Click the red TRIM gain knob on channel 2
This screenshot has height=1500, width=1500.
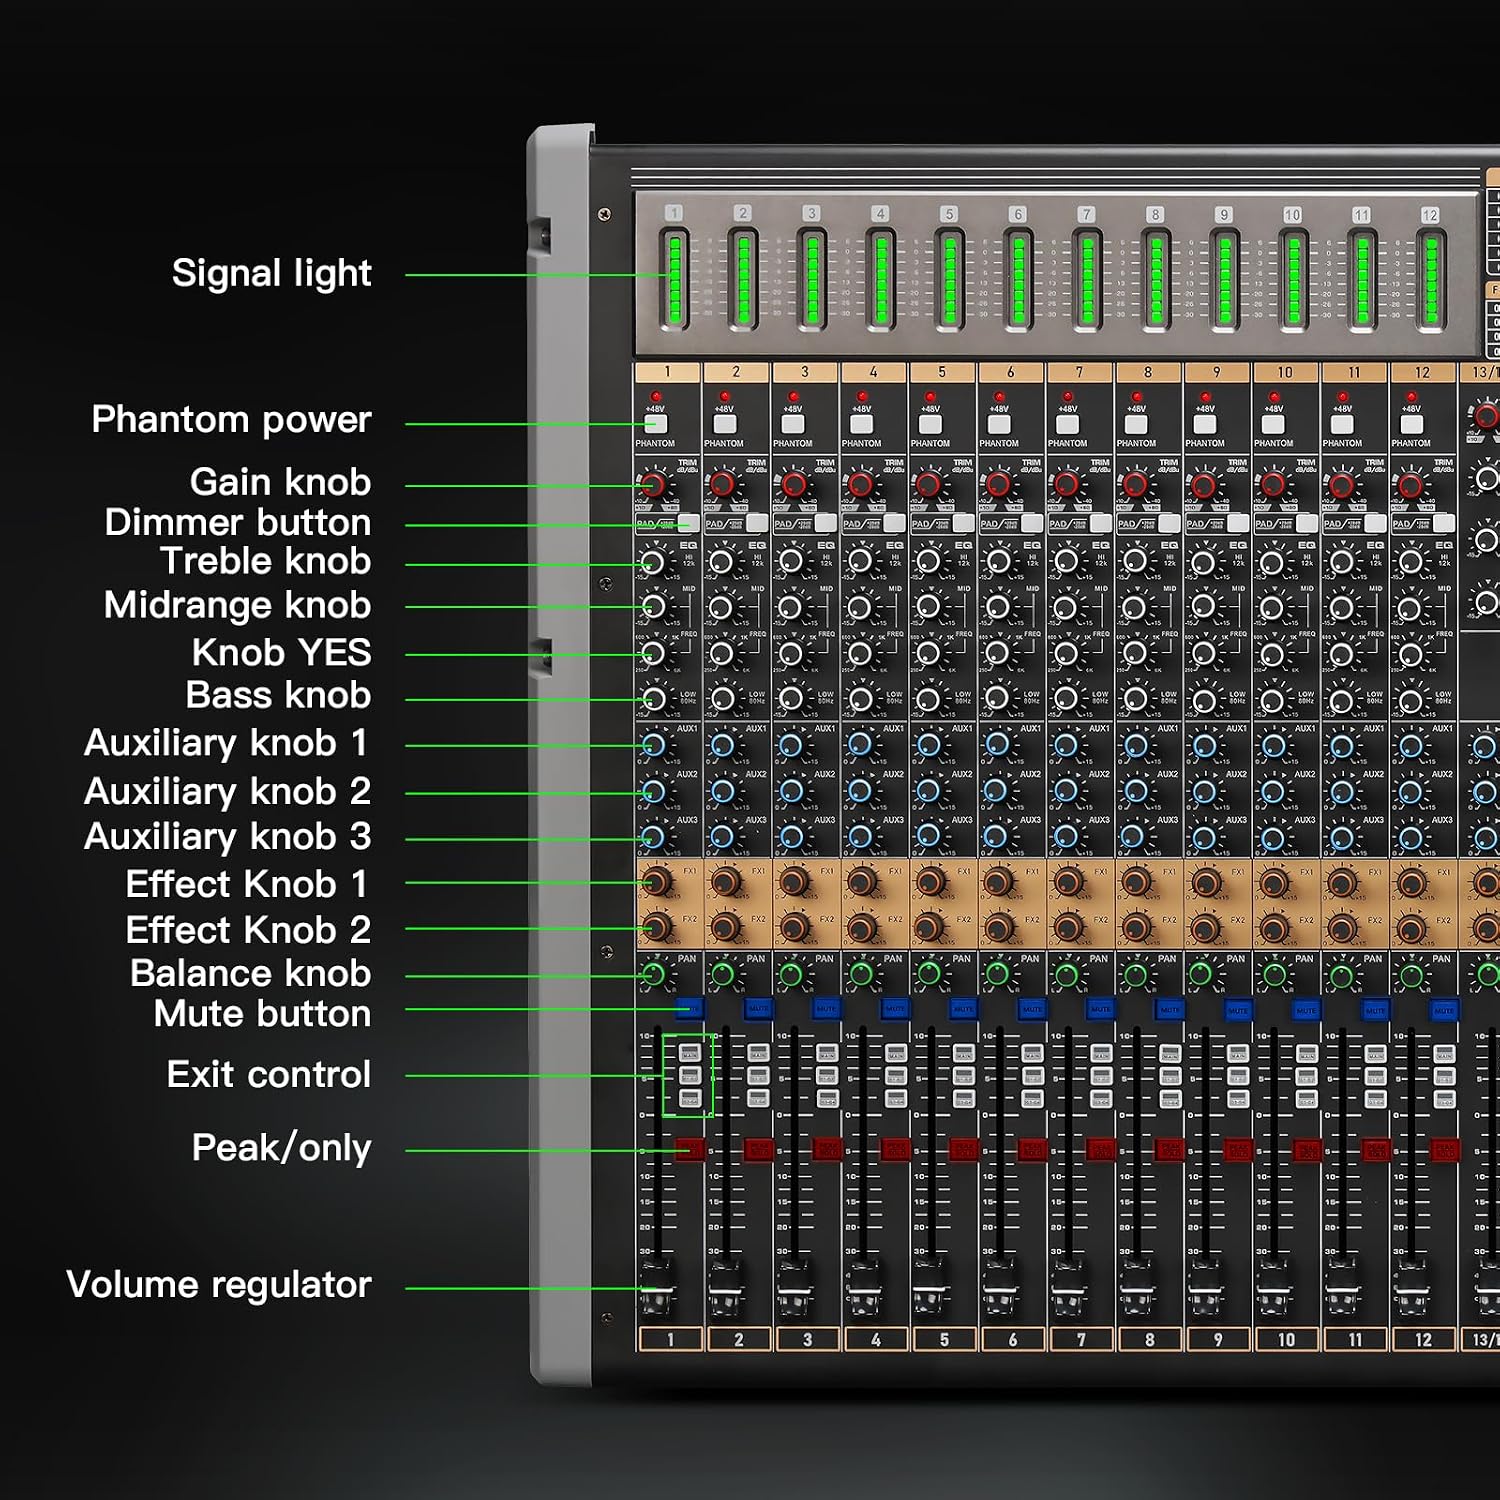722,485
